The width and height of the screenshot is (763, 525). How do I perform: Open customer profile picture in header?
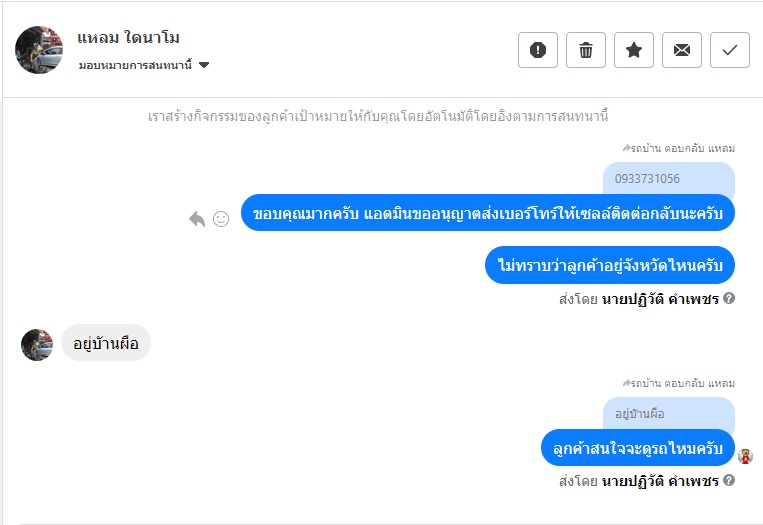[x=40, y=50]
